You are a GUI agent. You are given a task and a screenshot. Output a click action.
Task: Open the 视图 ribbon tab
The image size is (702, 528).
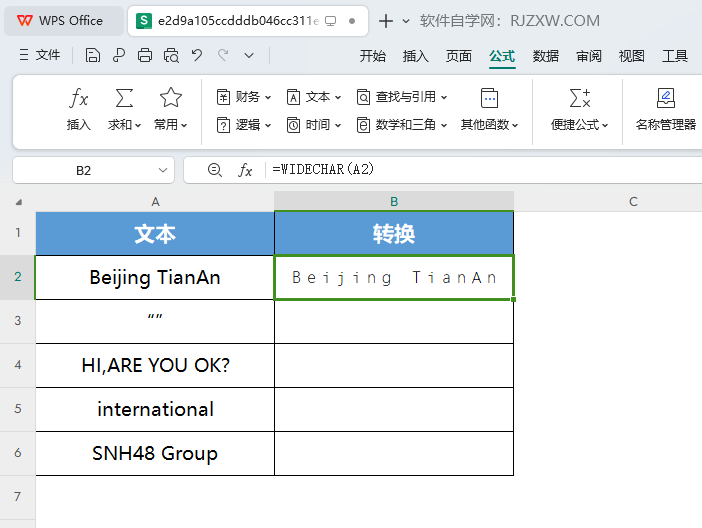coord(632,56)
